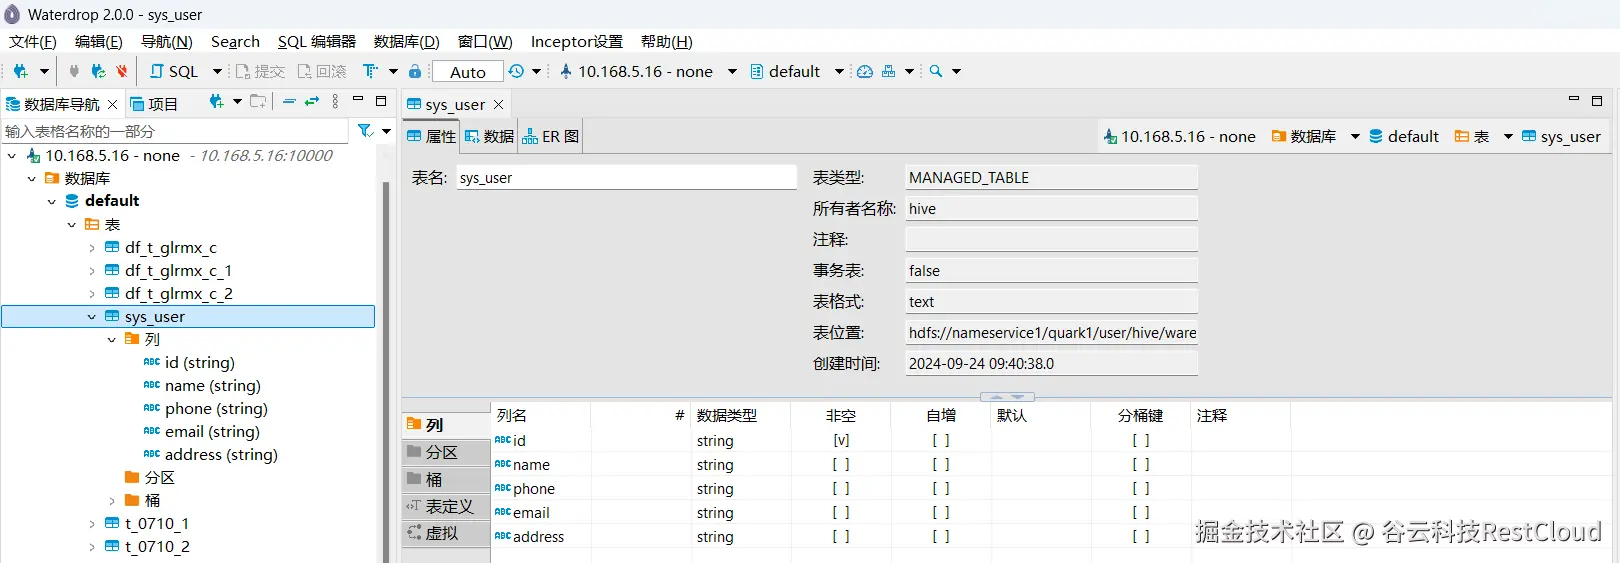The width and height of the screenshot is (1620, 563).
Task: Expand the df_t_glrmx_c_2 table node
Action: coord(92,293)
